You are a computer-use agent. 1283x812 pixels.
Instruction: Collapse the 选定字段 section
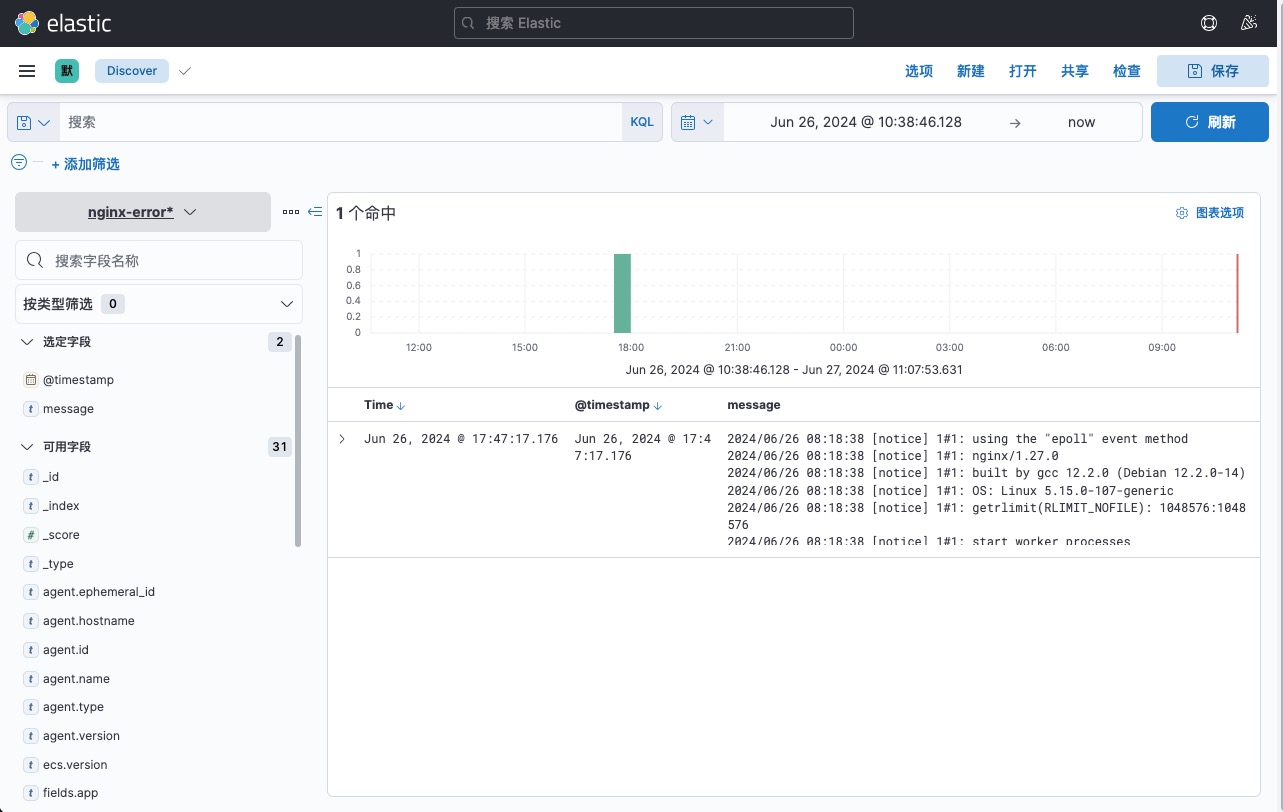pyautogui.click(x=27, y=342)
